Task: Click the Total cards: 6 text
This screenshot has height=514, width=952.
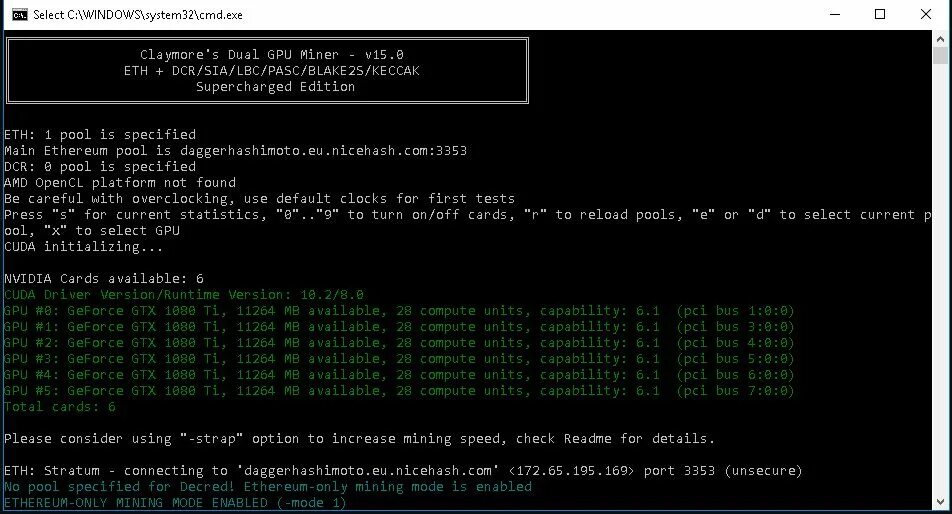Action: click(x=60, y=407)
